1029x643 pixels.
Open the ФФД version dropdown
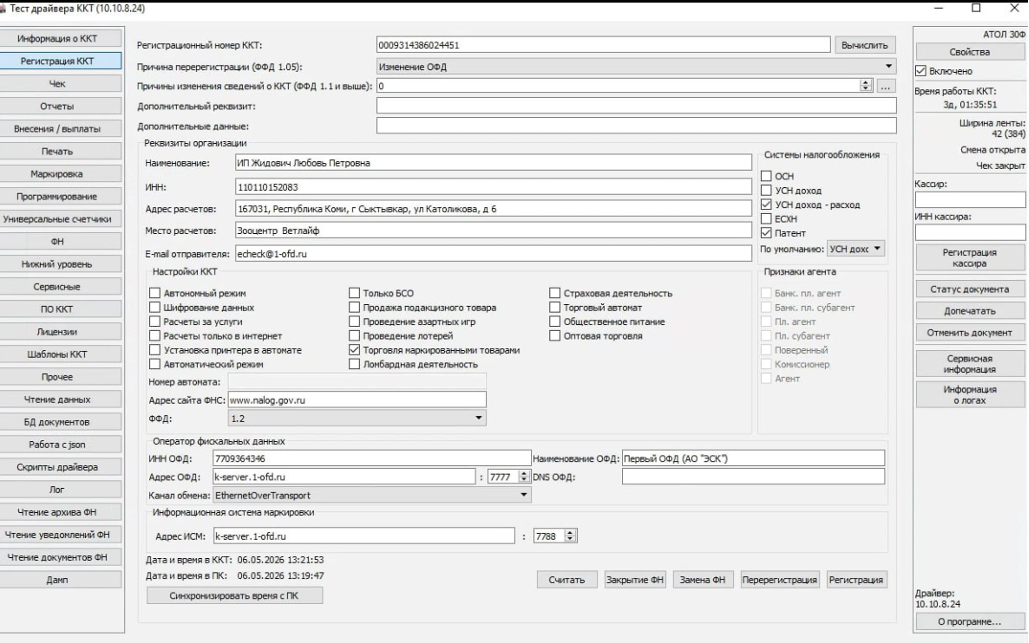[357, 418]
